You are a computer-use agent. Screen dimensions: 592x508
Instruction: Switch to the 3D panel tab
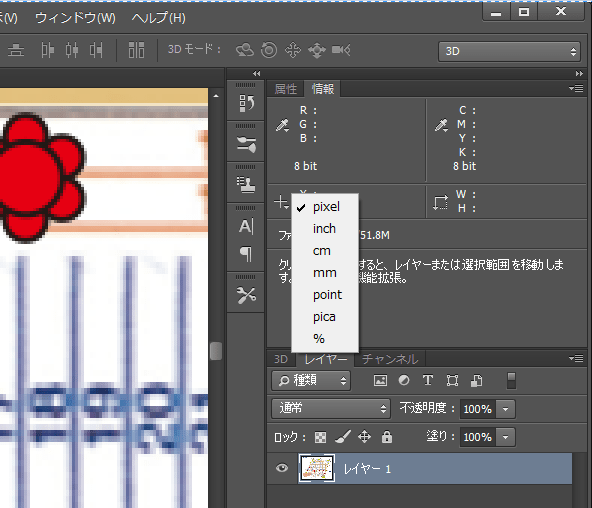281,359
